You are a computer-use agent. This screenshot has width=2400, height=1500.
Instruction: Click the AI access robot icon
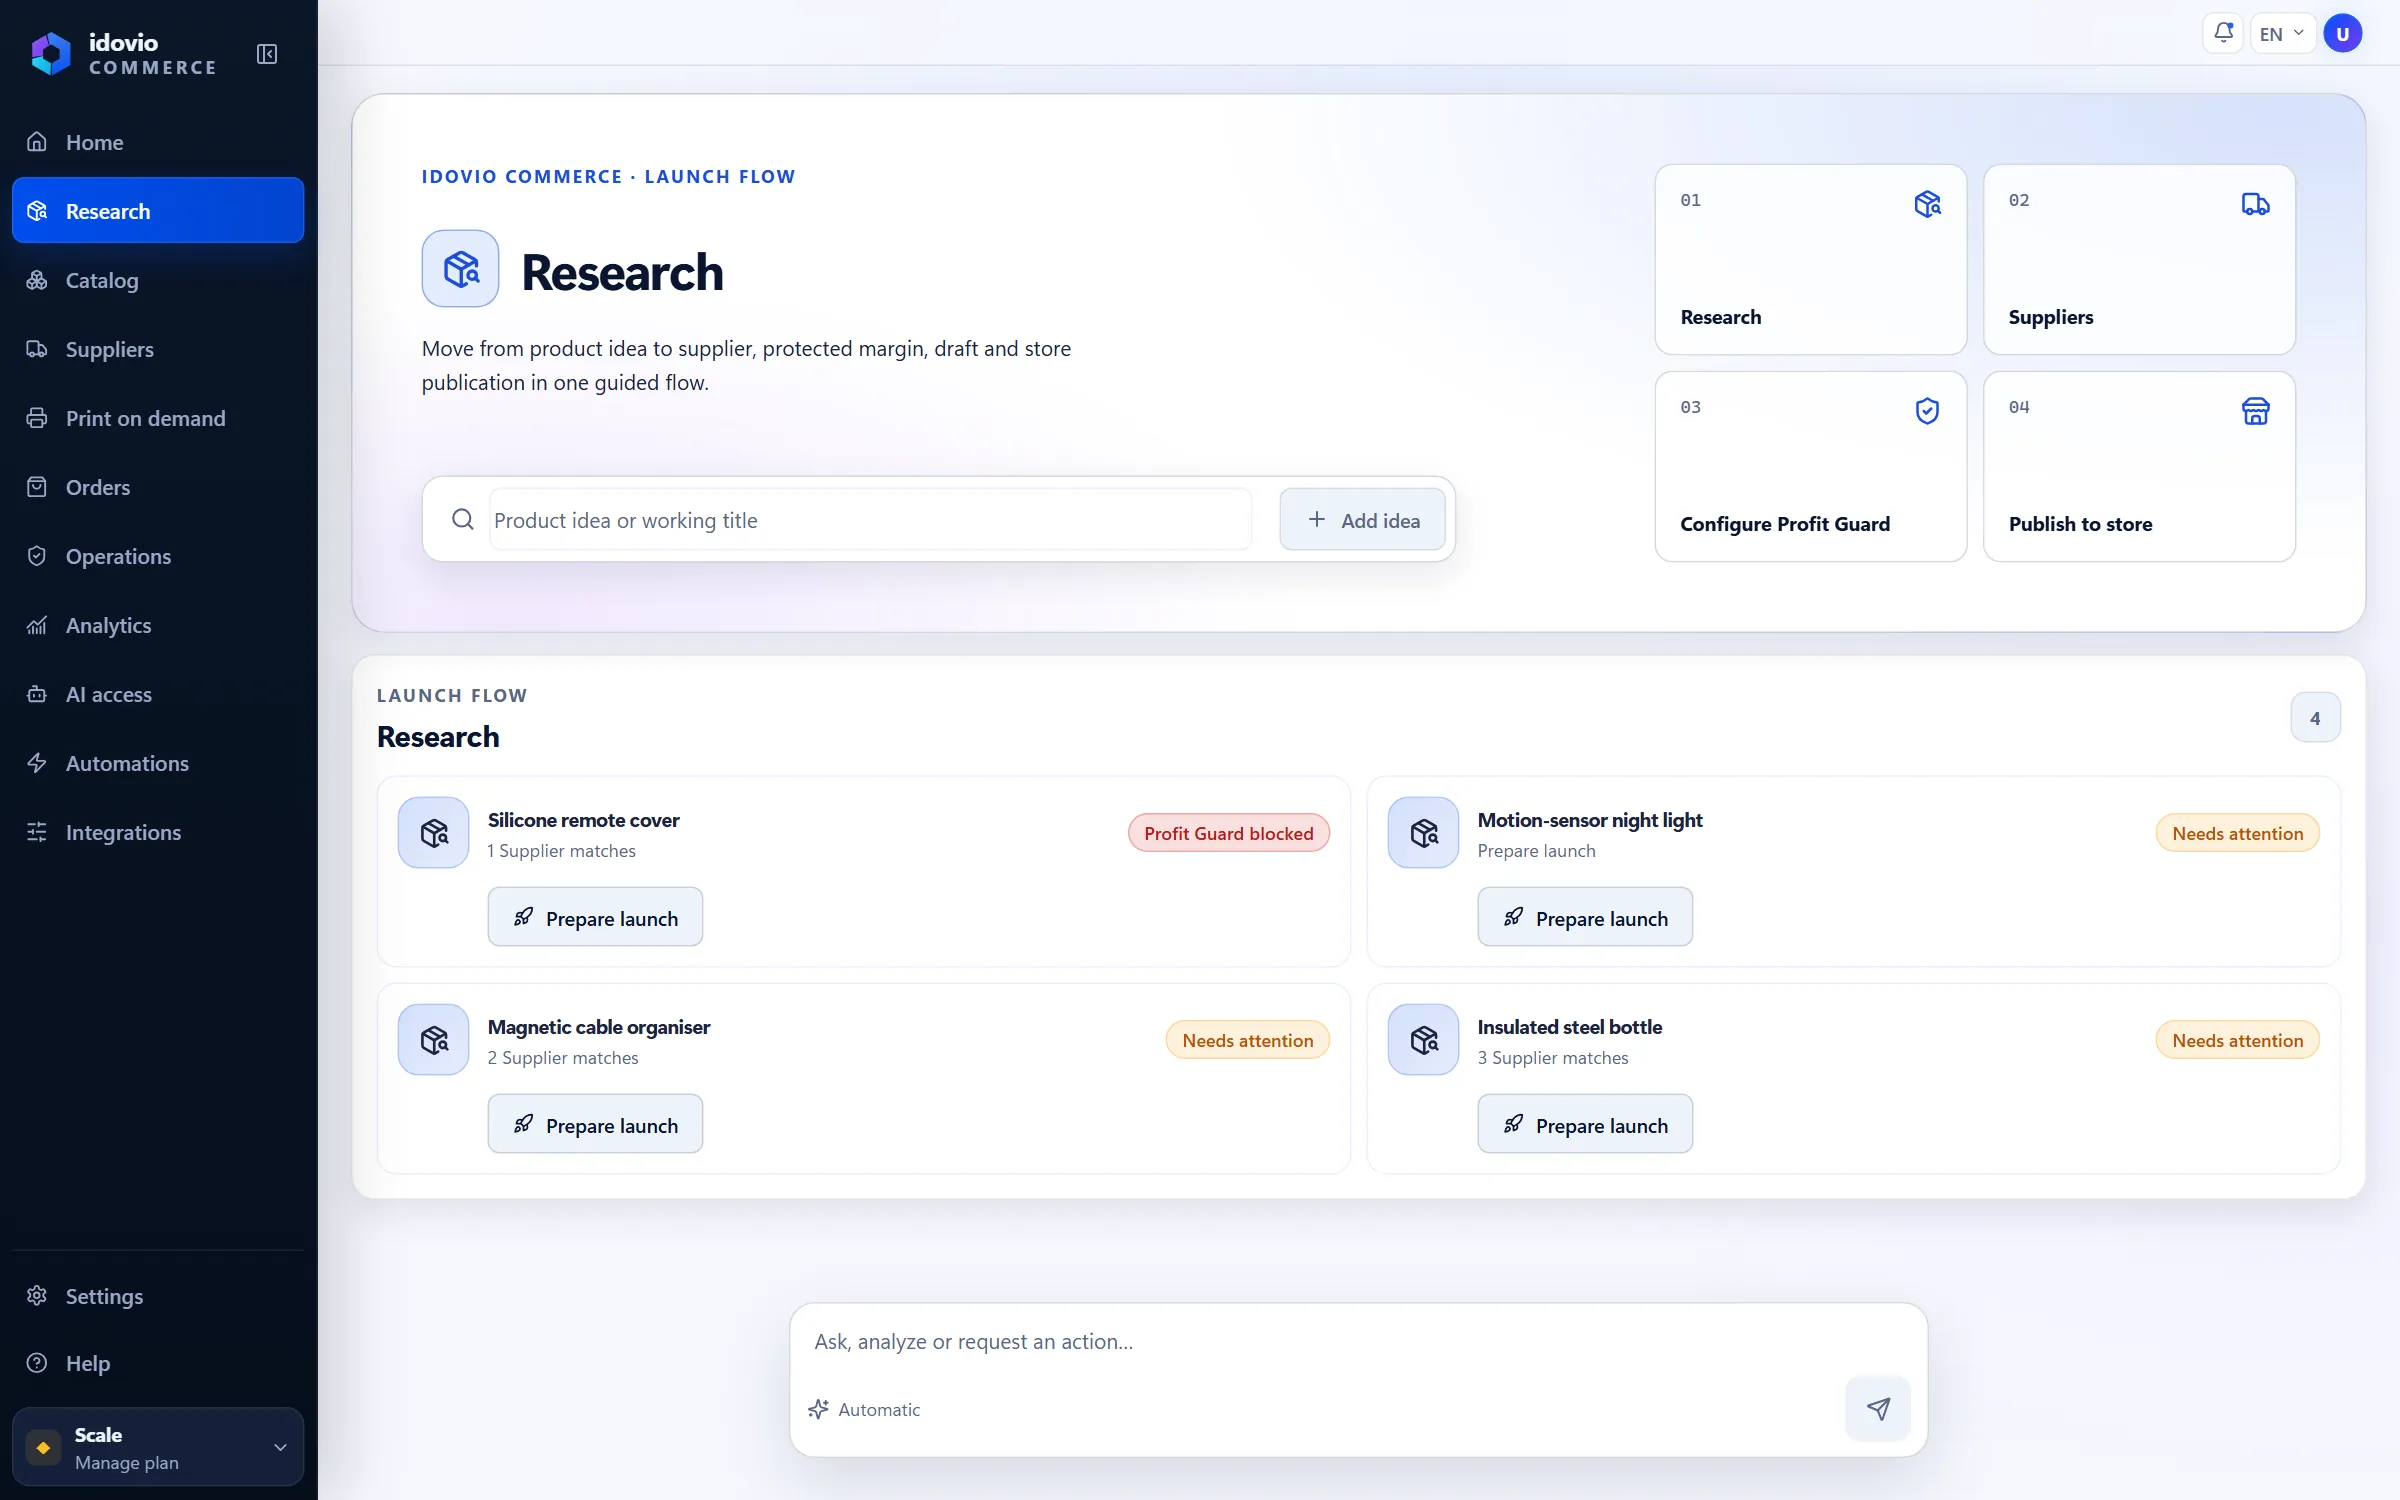click(37, 694)
